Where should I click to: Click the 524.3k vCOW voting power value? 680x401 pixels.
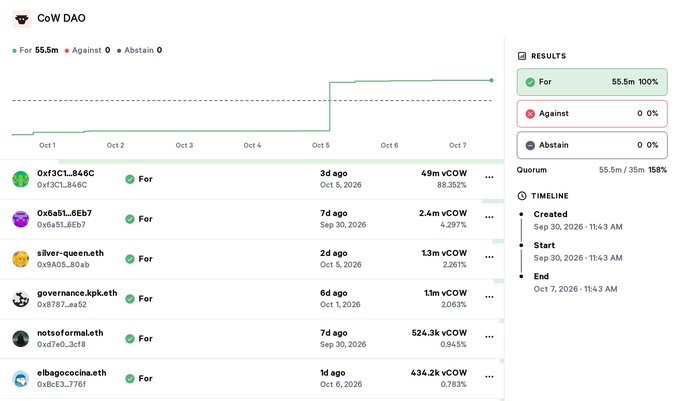click(x=439, y=333)
